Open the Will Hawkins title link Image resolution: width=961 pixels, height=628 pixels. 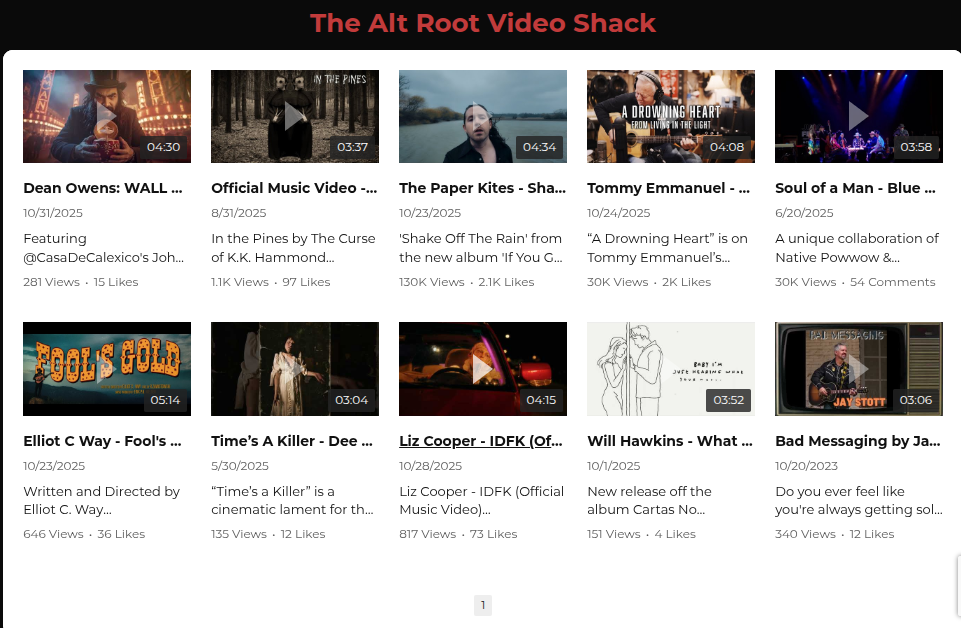[x=669, y=441]
